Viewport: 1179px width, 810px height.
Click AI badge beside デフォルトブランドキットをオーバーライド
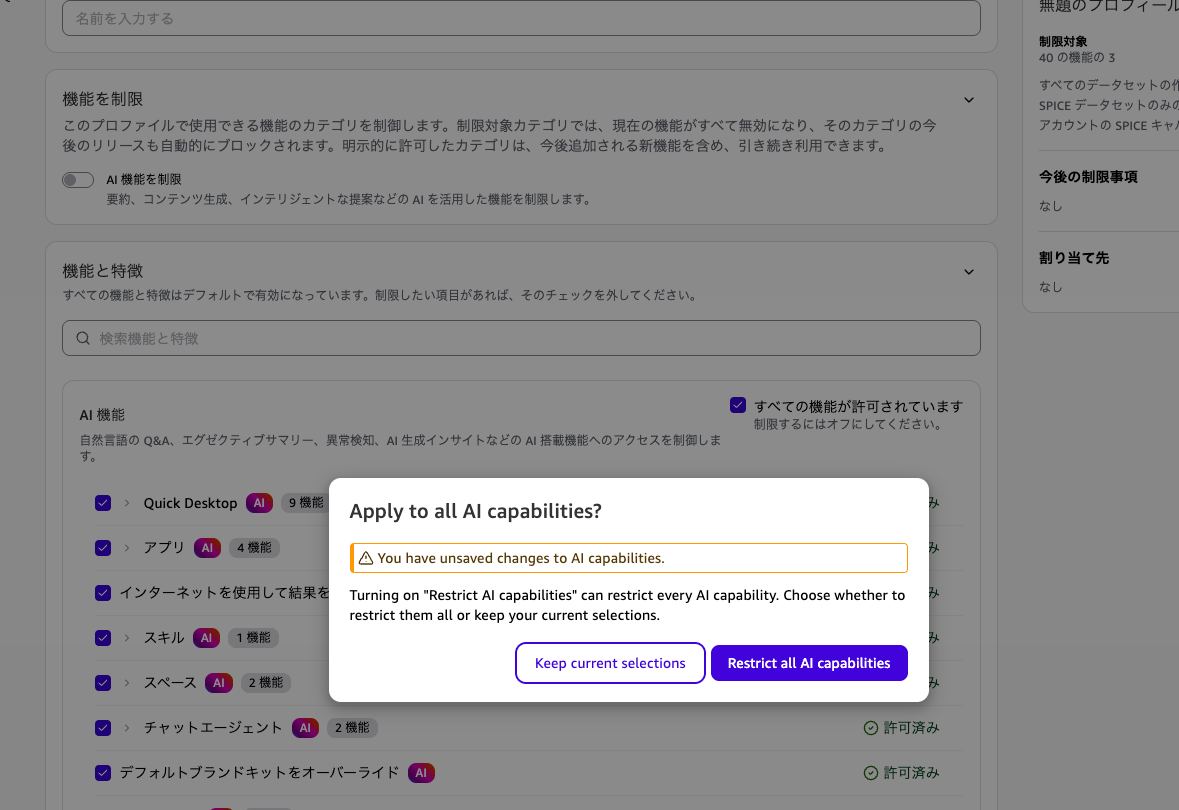[421, 773]
